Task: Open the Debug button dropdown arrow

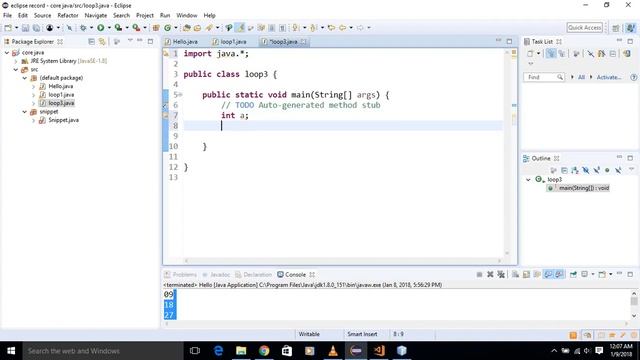Action: pyautogui.click(x=91, y=28)
